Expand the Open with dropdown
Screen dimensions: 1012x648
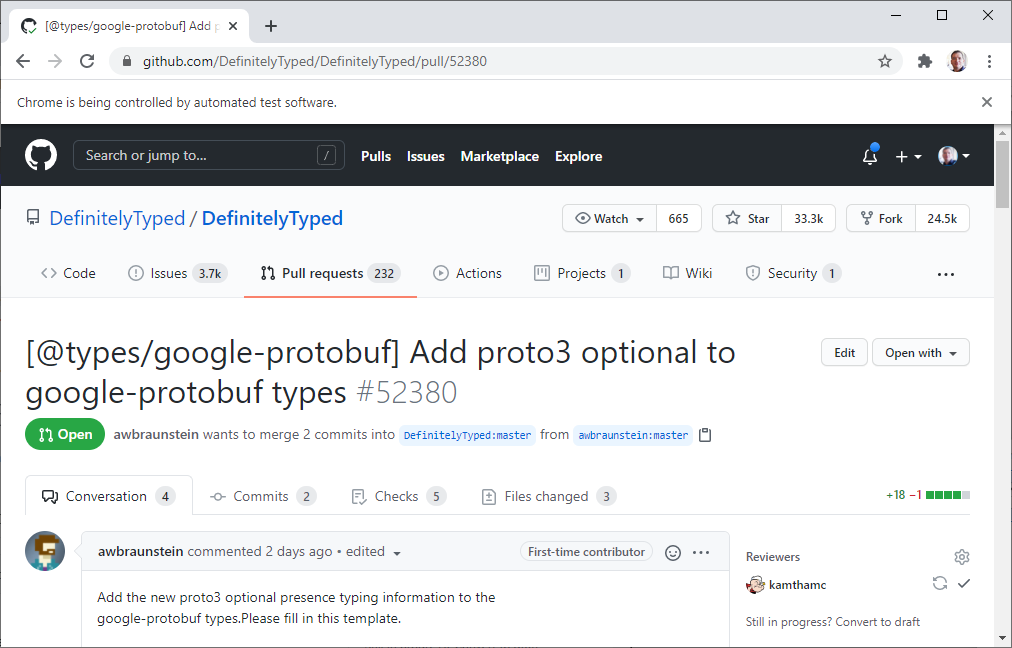click(920, 352)
